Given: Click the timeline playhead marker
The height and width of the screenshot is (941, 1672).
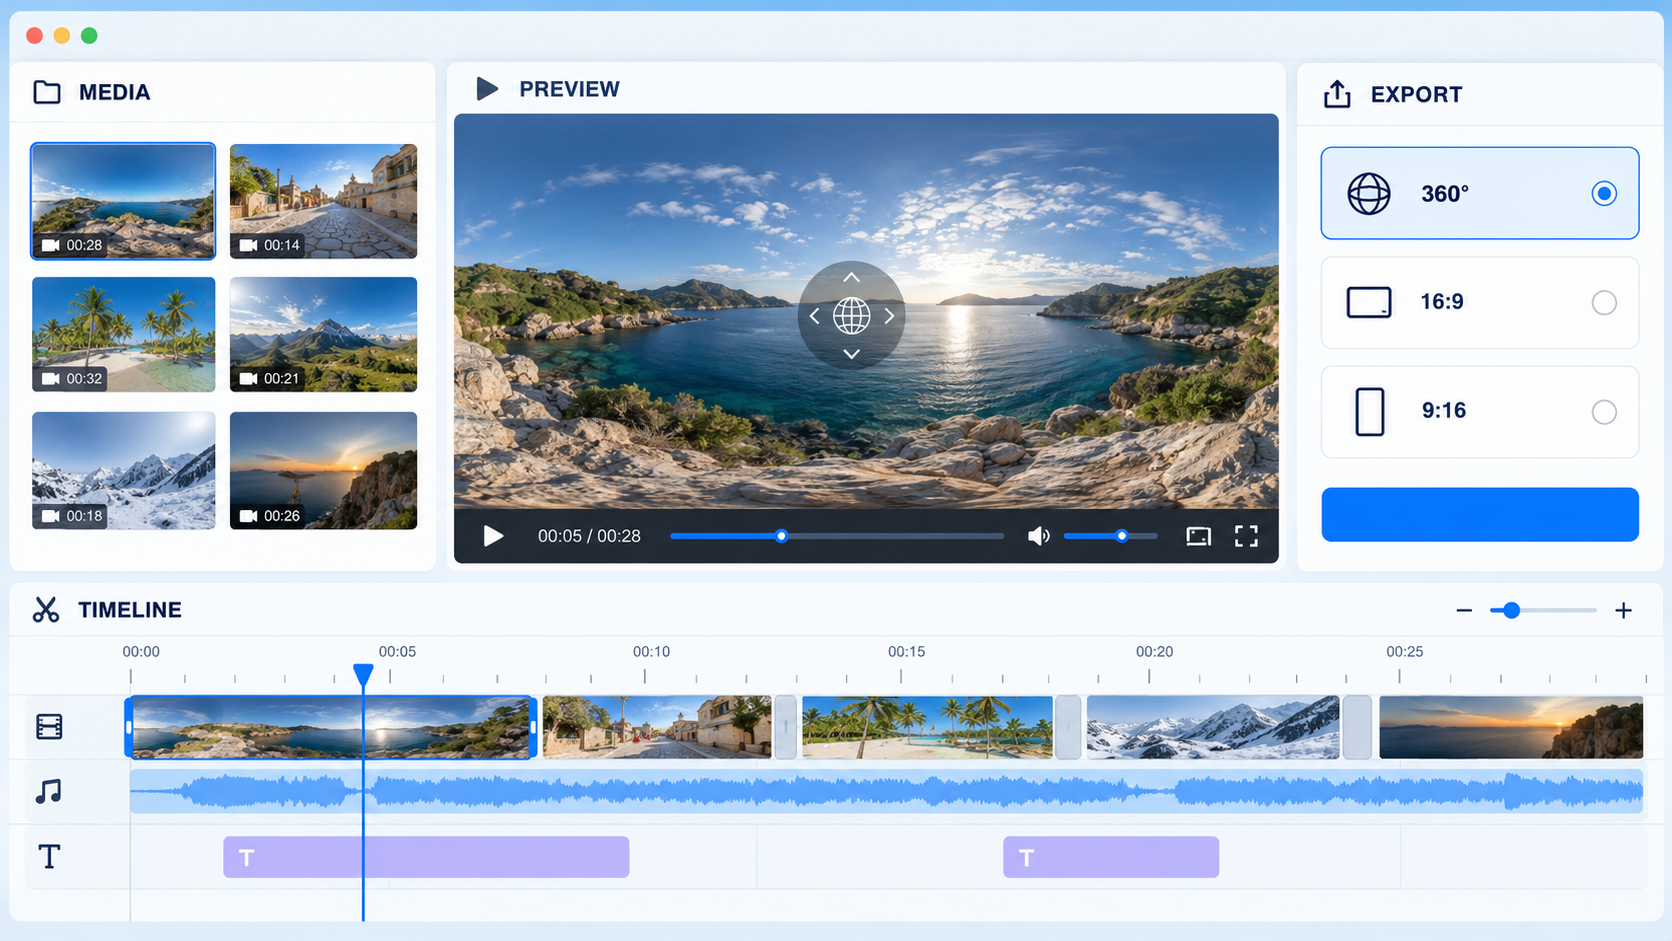Looking at the screenshot, I should tap(363, 675).
